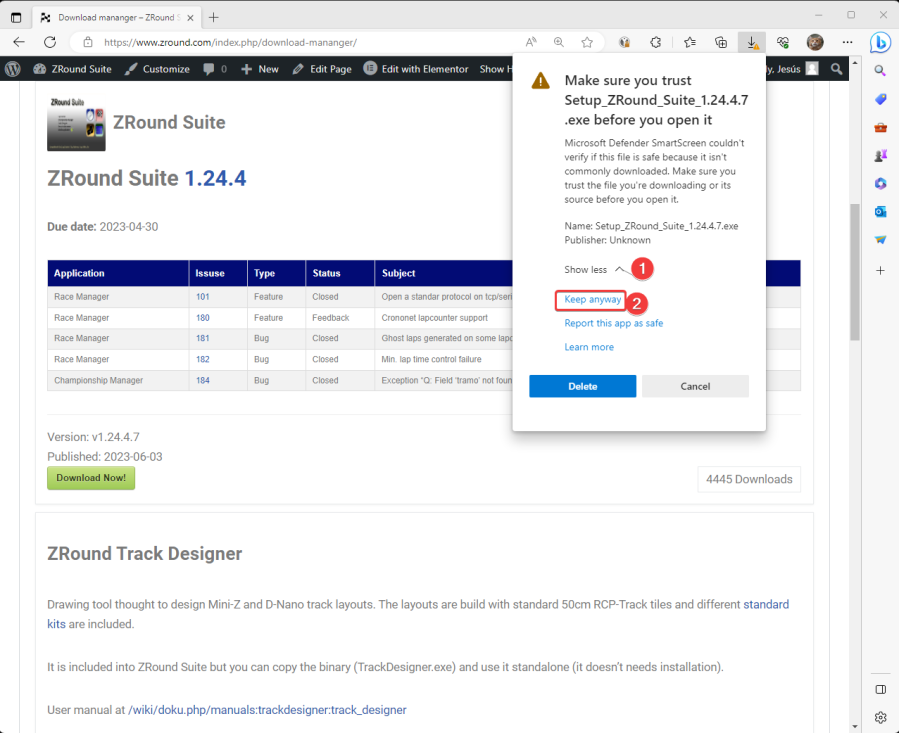Click the admin bar search magnifier icon
The height and width of the screenshot is (733, 899).
(837, 69)
